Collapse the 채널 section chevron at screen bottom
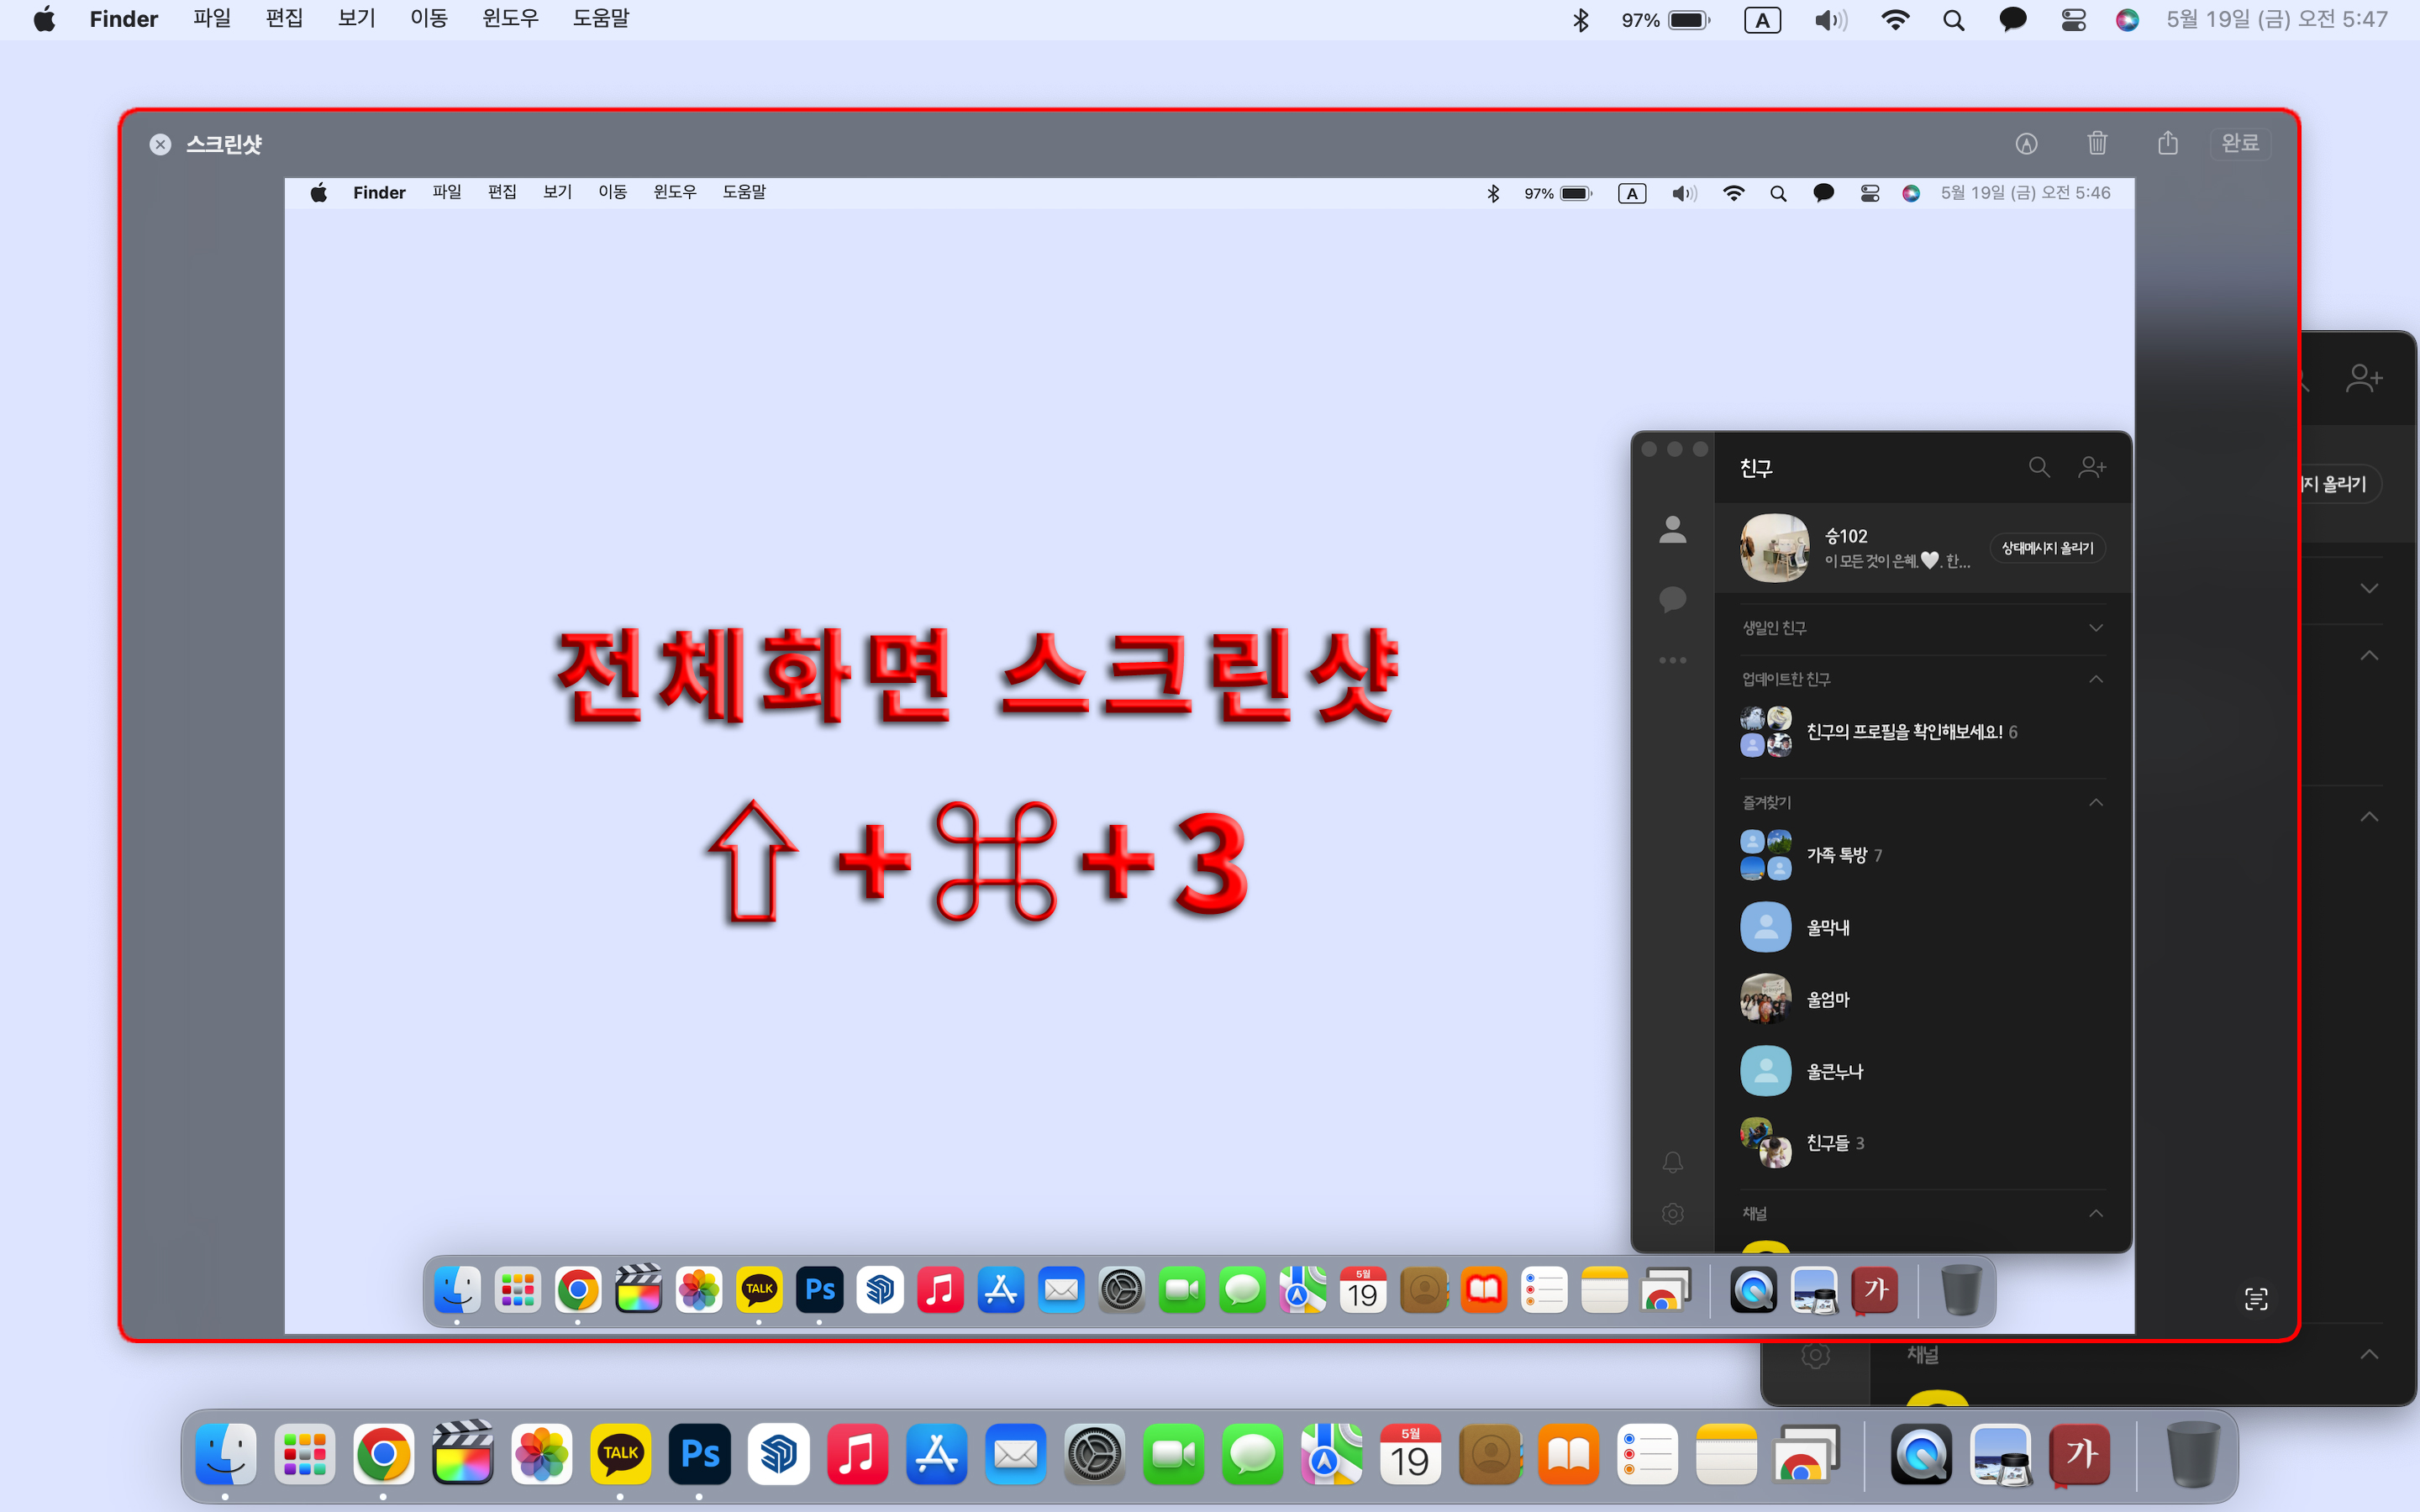 (x=2369, y=1354)
